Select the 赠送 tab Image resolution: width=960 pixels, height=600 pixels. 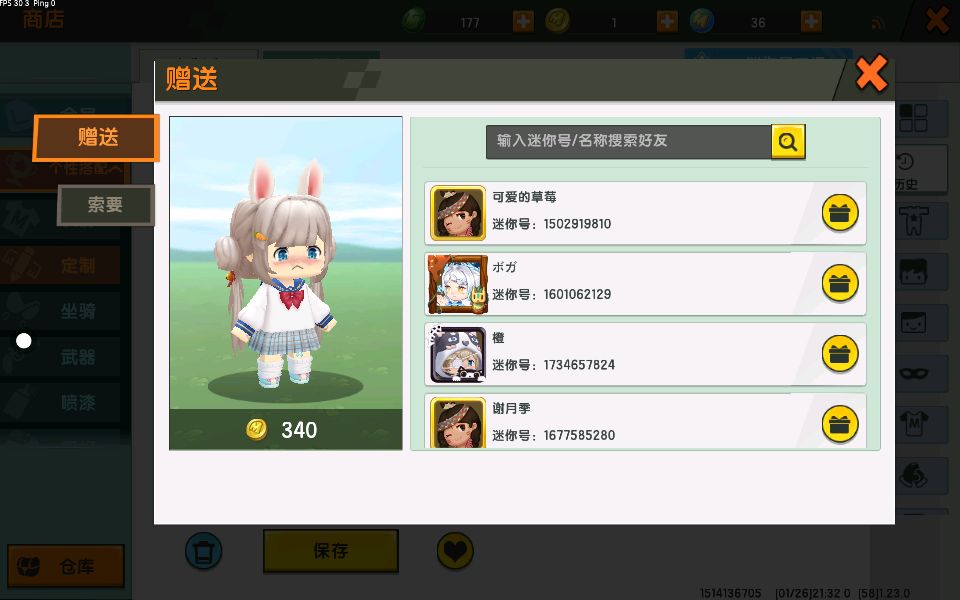click(96, 137)
